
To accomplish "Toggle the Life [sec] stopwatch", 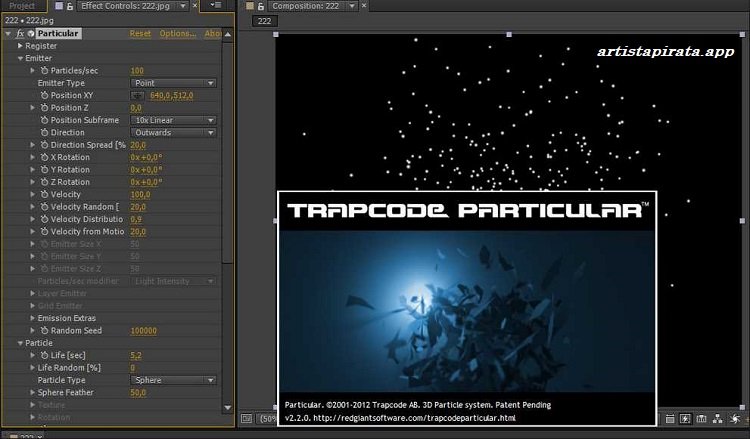I will click(44, 355).
